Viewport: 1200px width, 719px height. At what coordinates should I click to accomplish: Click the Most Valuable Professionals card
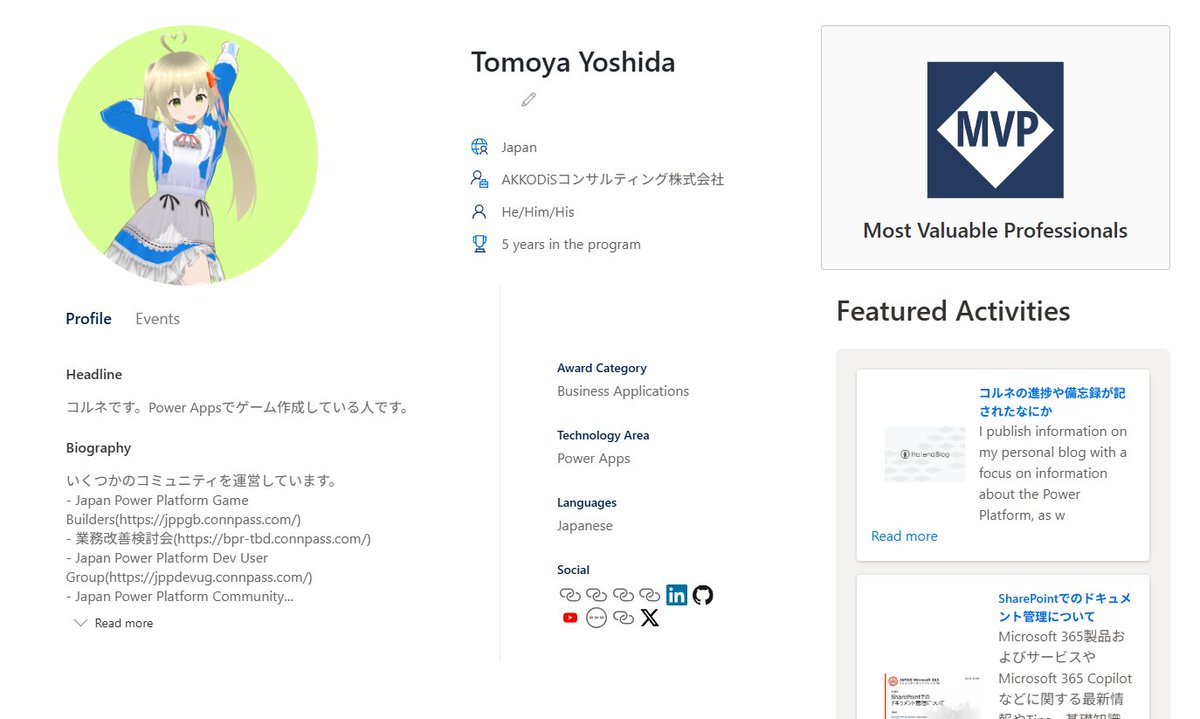pos(995,148)
